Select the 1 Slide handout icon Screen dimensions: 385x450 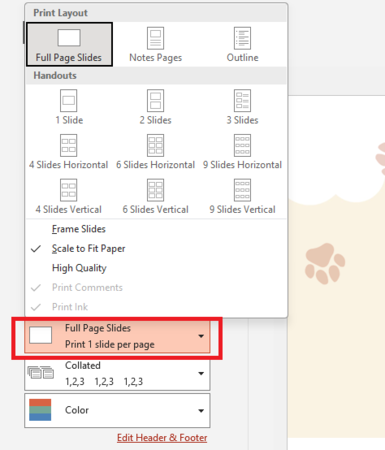pos(69,100)
